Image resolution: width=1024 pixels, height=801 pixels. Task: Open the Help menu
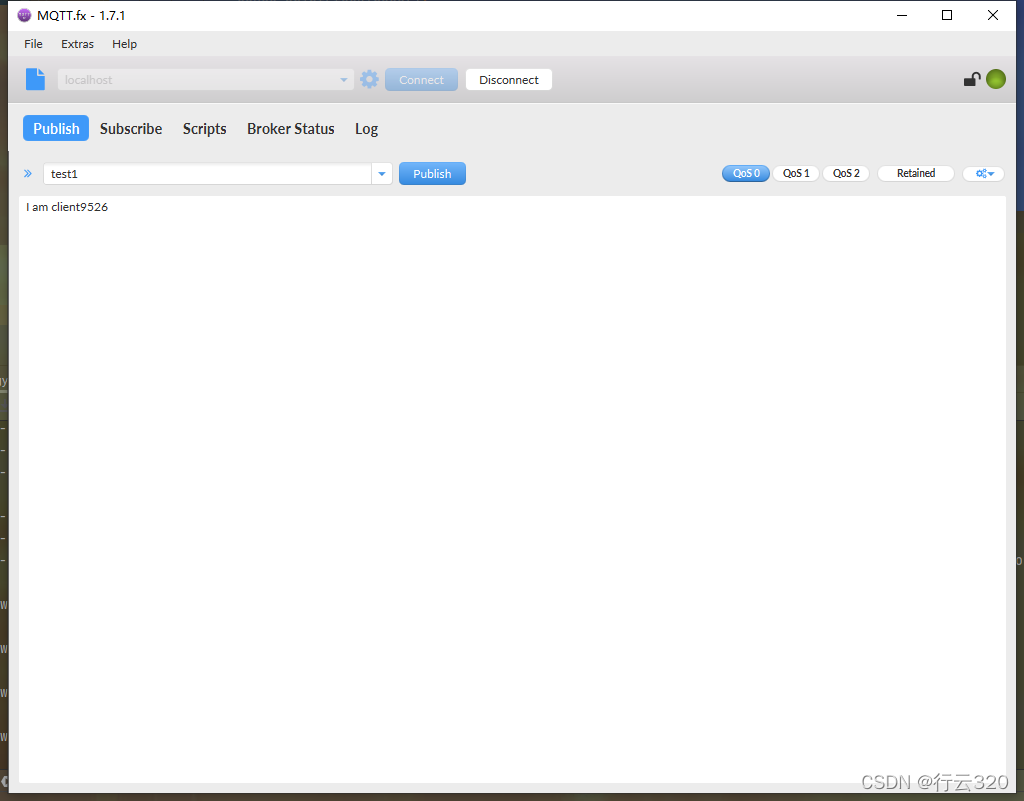(124, 44)
